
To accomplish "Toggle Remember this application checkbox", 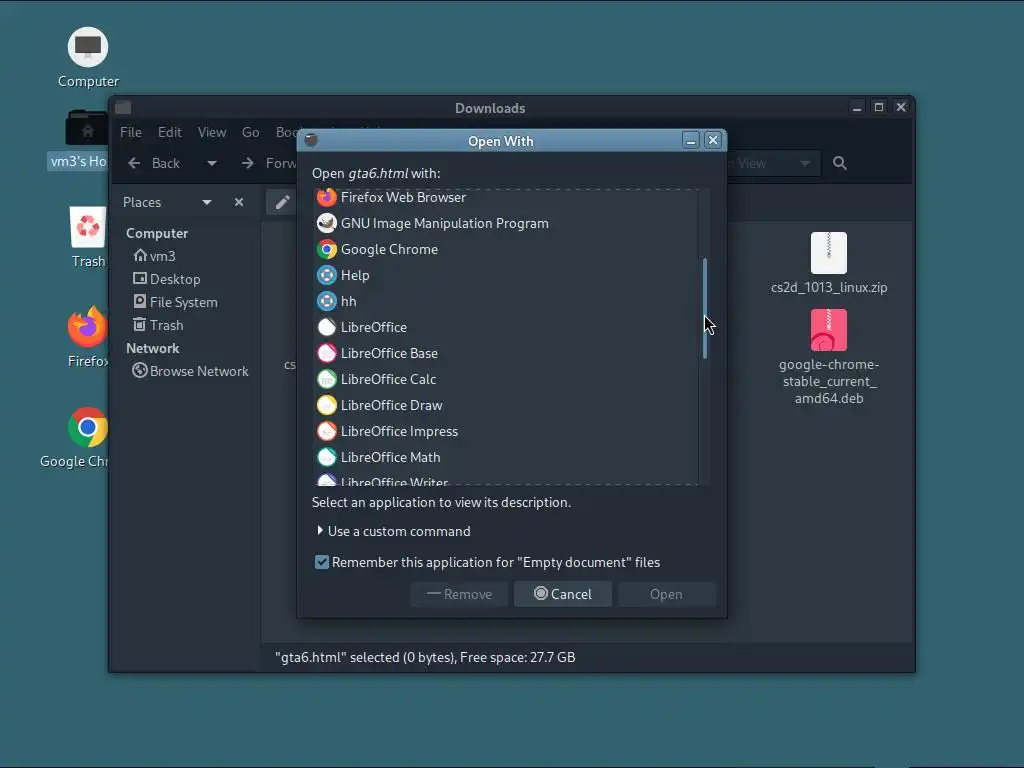I will click(x=322, y=562).
